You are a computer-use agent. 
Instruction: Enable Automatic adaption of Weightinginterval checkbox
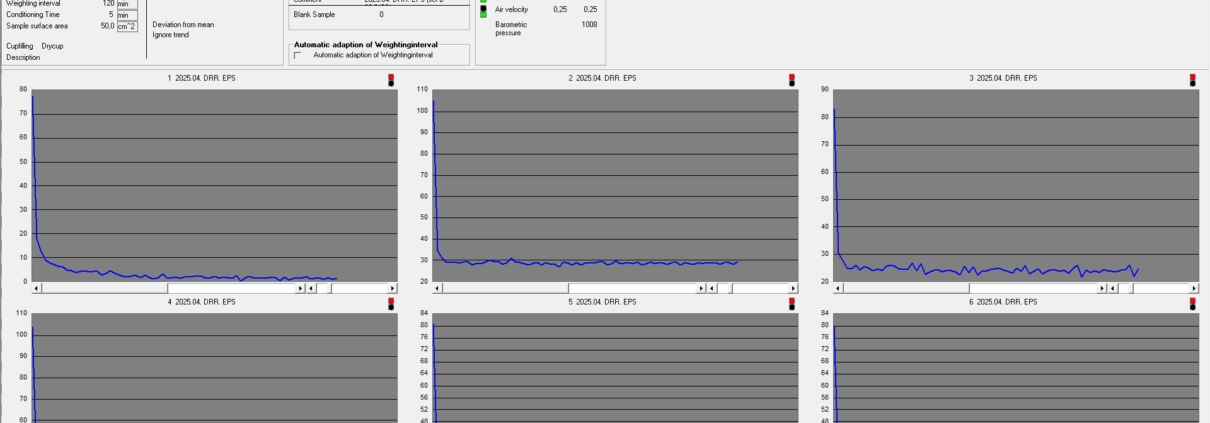pos(298,55)
